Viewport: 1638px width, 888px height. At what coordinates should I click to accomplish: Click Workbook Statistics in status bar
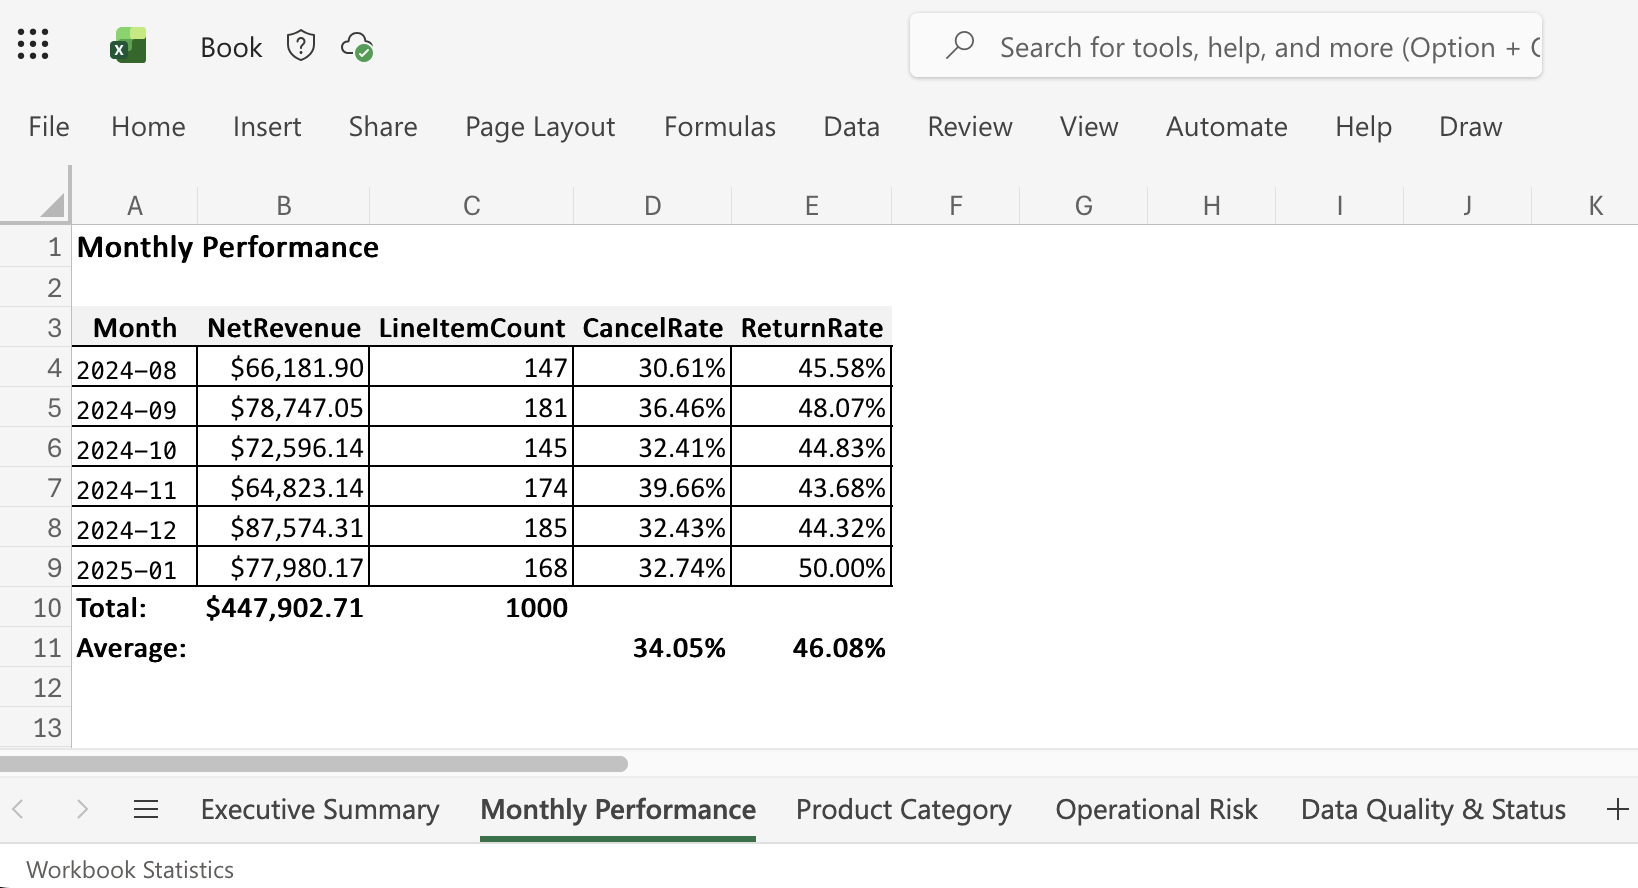(130, 869)
